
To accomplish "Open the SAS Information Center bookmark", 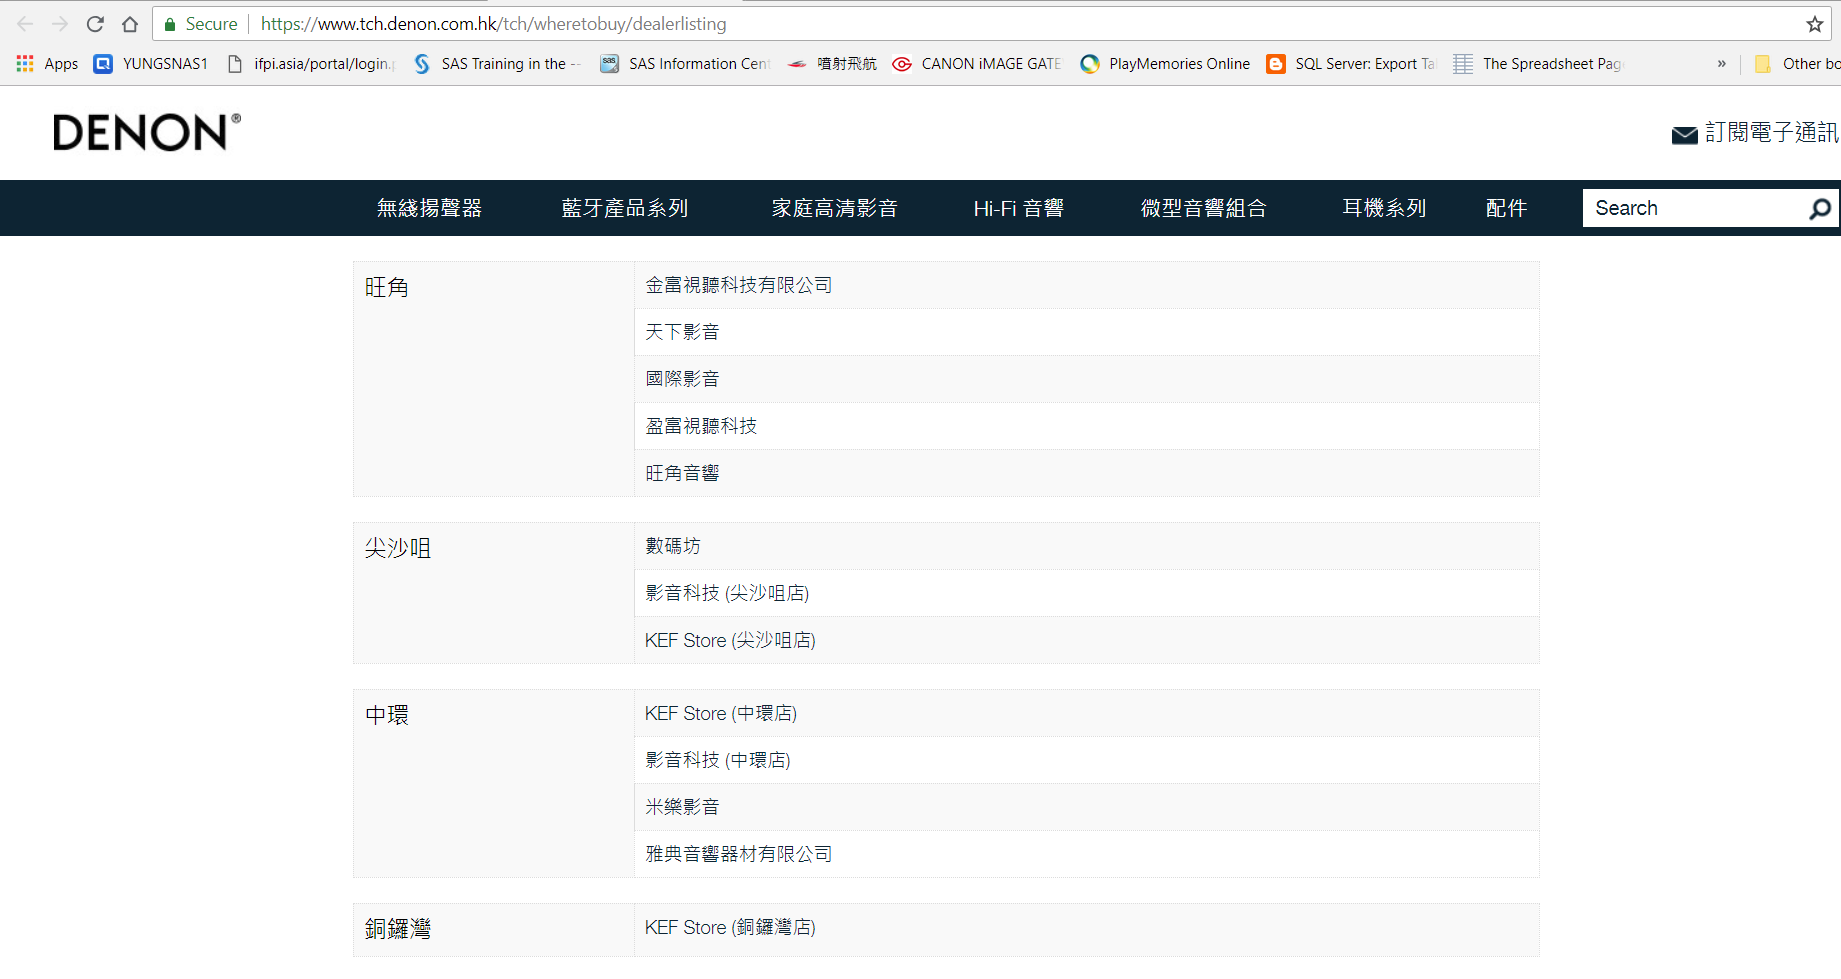I will 685,64.
